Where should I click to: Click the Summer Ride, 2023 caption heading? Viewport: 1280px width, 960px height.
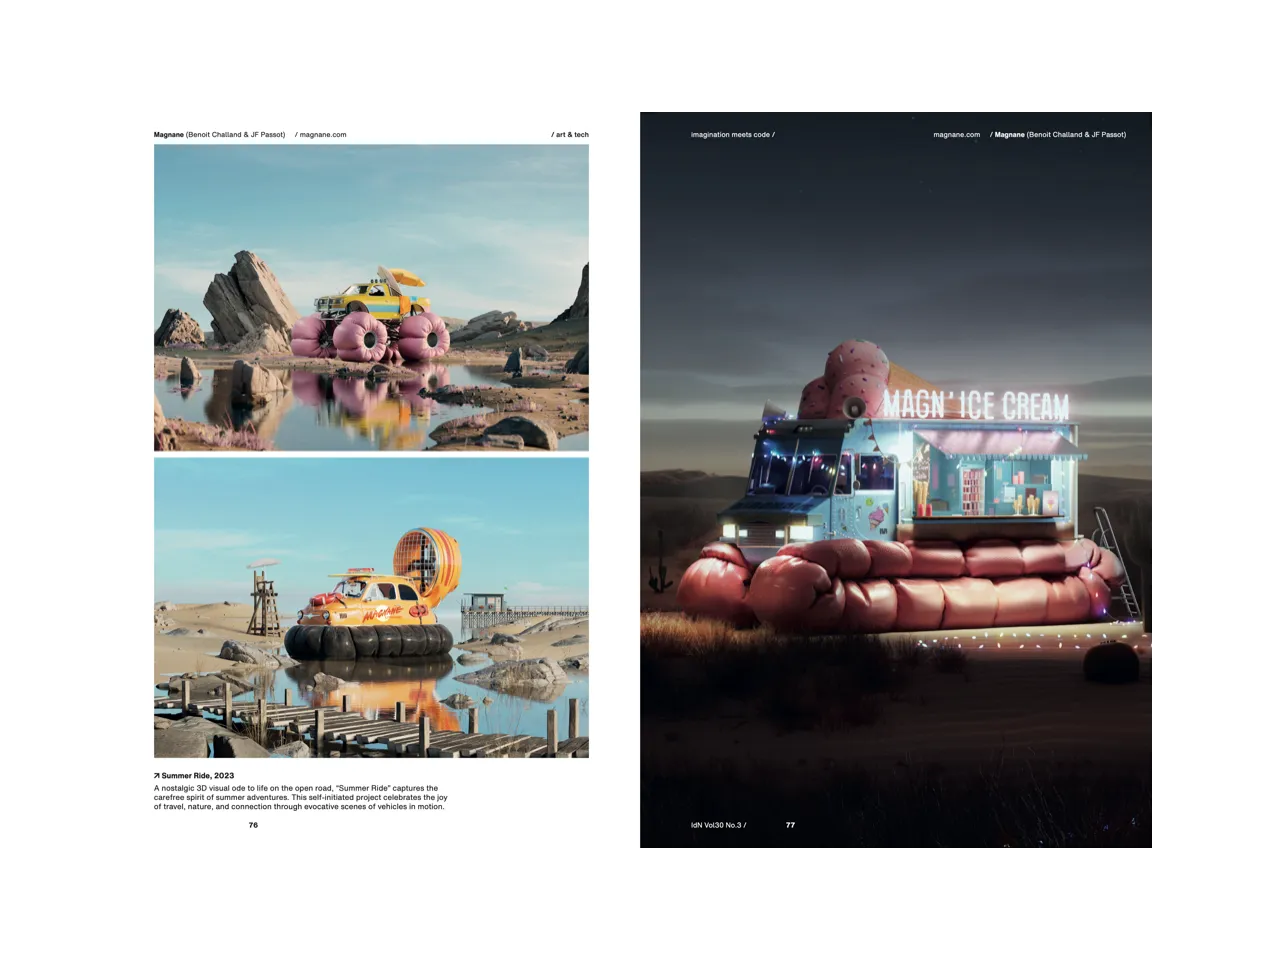pos(196,774)
